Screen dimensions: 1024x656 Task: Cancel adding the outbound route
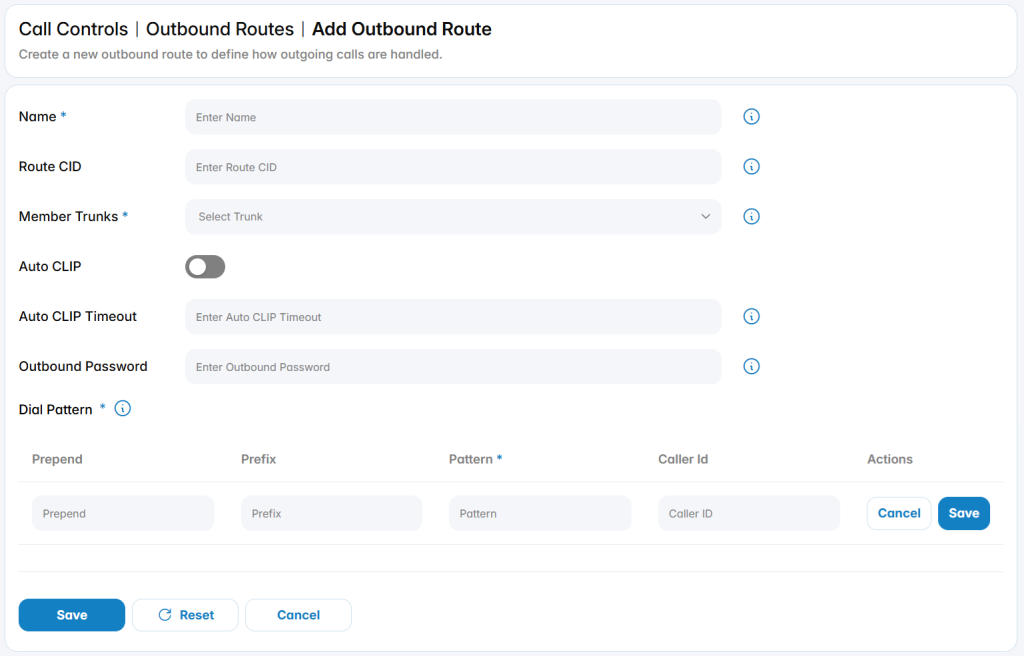tap(298, 615)
